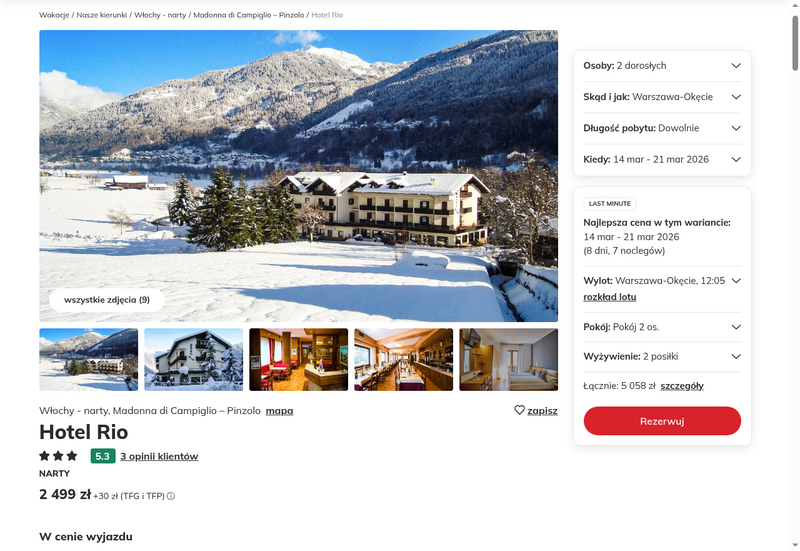
Task: Open the Skąd i jak departure selector
Action: click(662, 97)
